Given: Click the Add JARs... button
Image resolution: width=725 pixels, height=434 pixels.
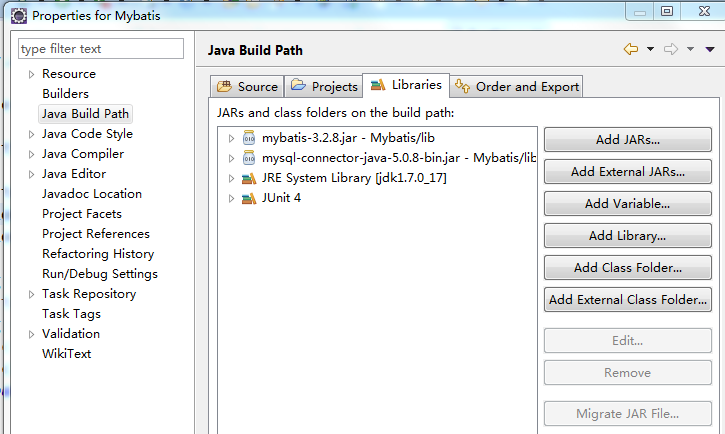Looking at the screenshot, I should pos(627,140).
